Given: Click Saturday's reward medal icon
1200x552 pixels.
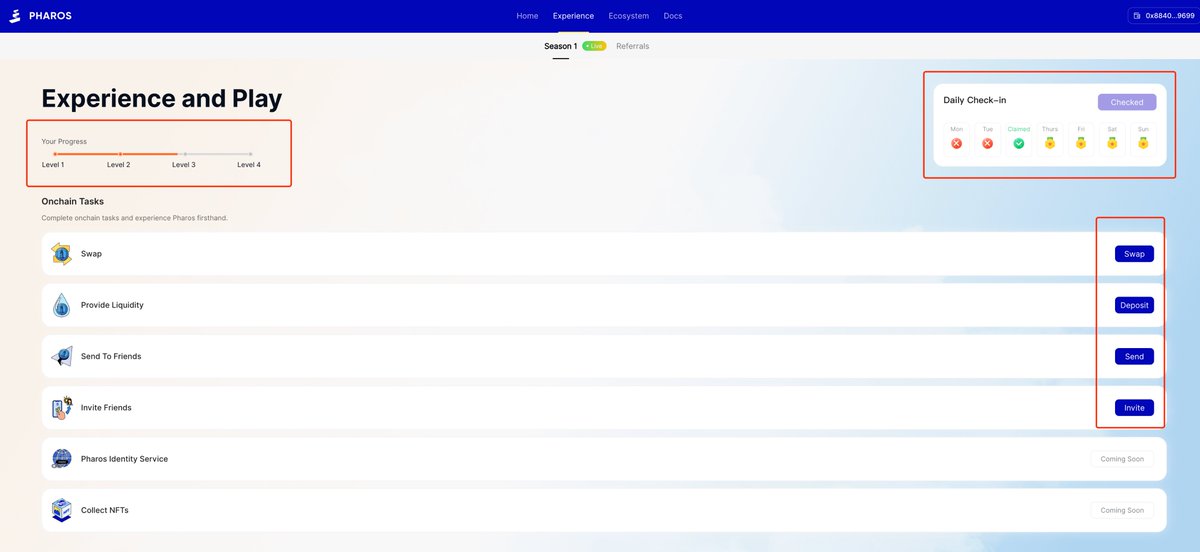Looking at the screenshot, I should click(1112, 143).
